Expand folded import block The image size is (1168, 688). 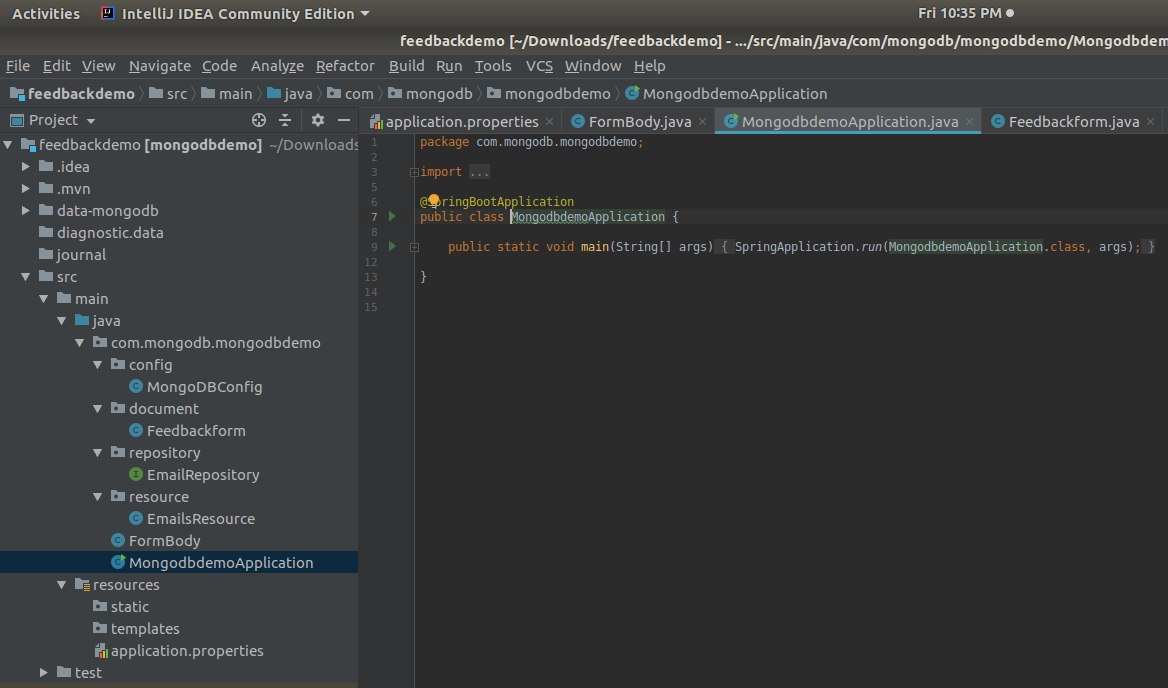point(414,172)
